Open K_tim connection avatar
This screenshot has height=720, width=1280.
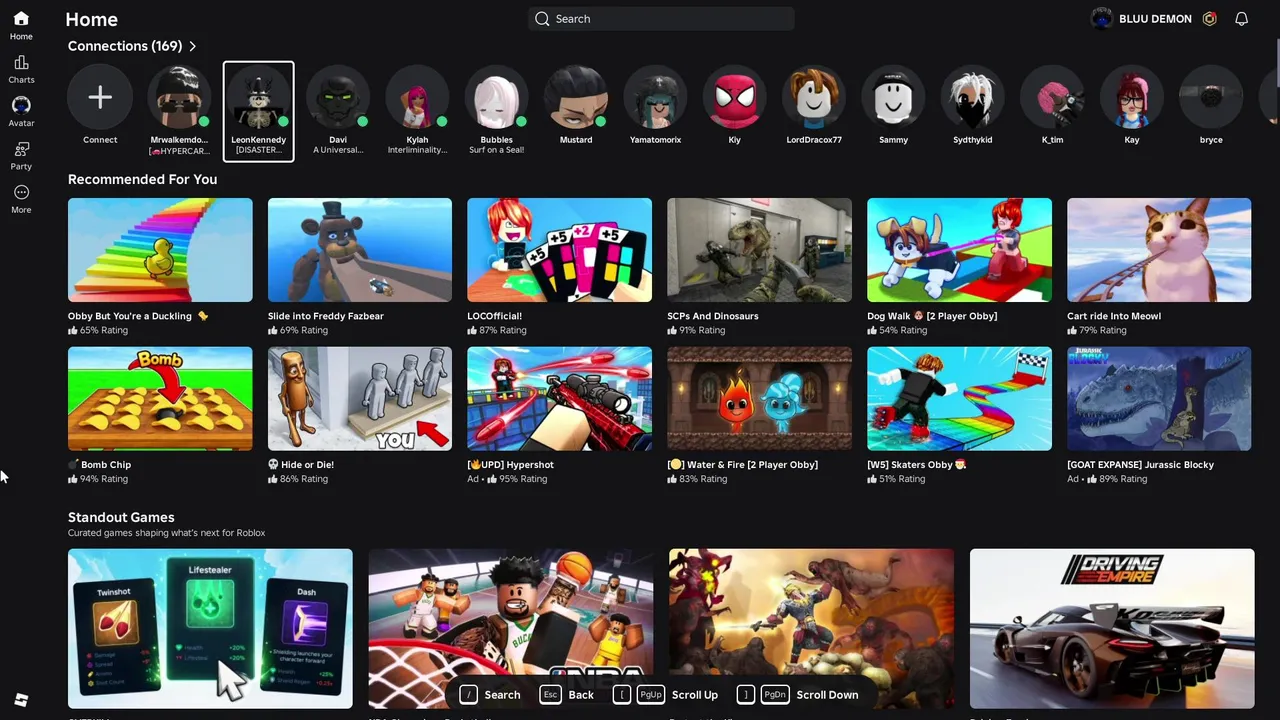(1052, 97)
